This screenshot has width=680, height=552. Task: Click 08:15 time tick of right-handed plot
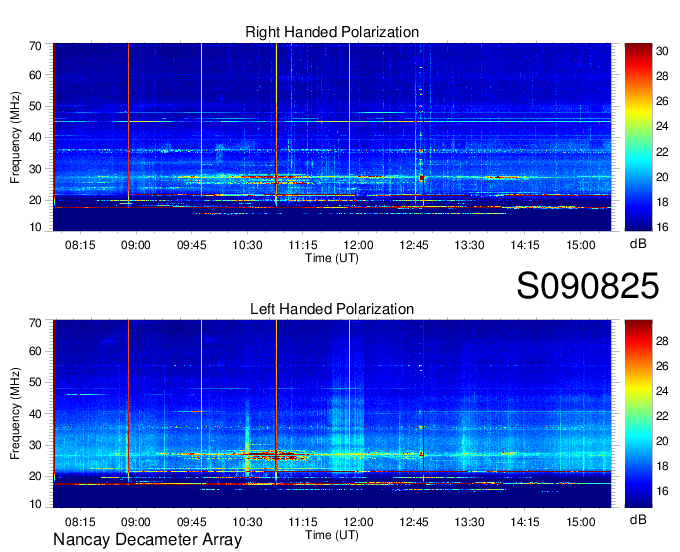click(80, 245)
